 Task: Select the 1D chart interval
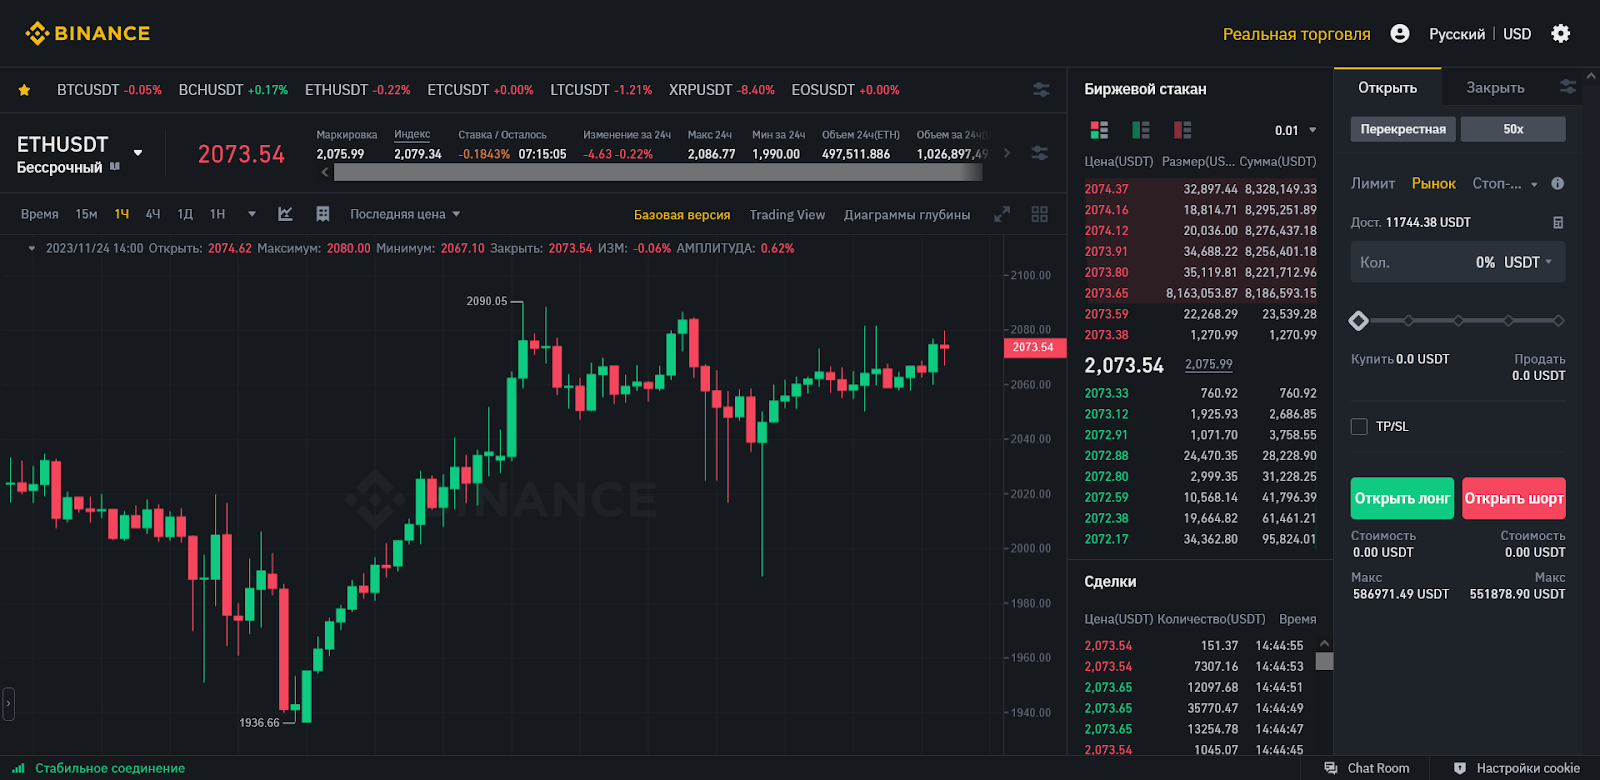click(185, 214)
